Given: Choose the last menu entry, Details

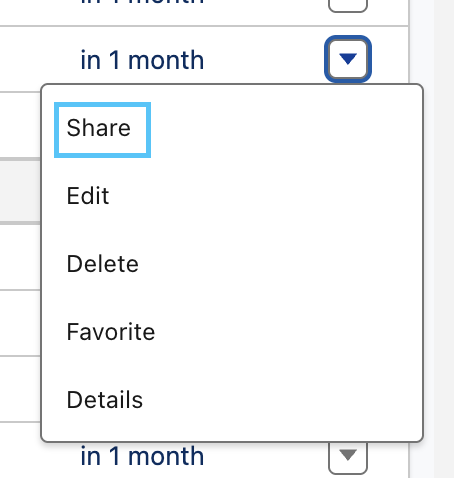Looking at the screenshot, I should pyautogui.click(x=105, y=400).
